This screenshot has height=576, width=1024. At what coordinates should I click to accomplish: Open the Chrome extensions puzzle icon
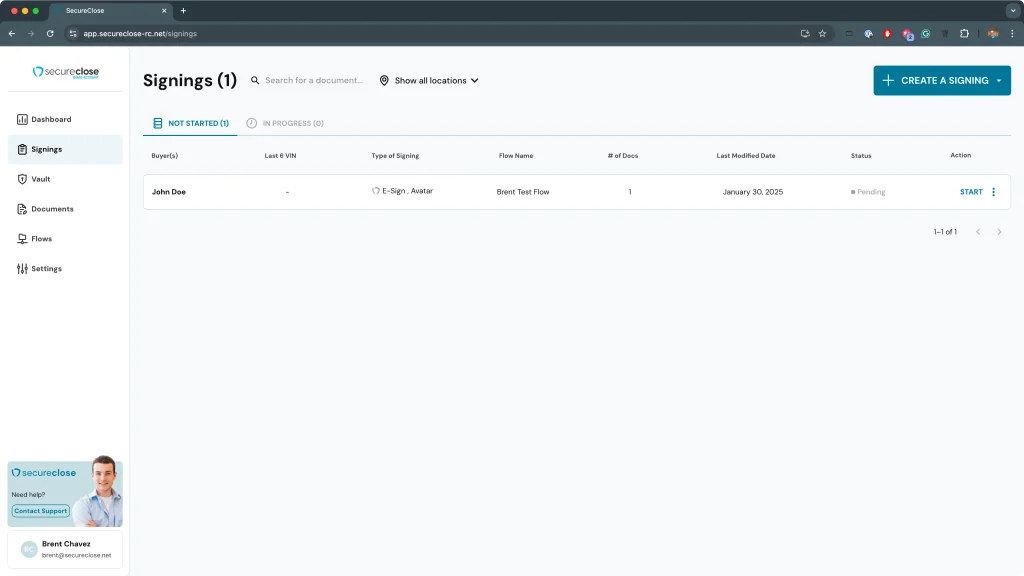pyautogui.click(x=964, y=33)
